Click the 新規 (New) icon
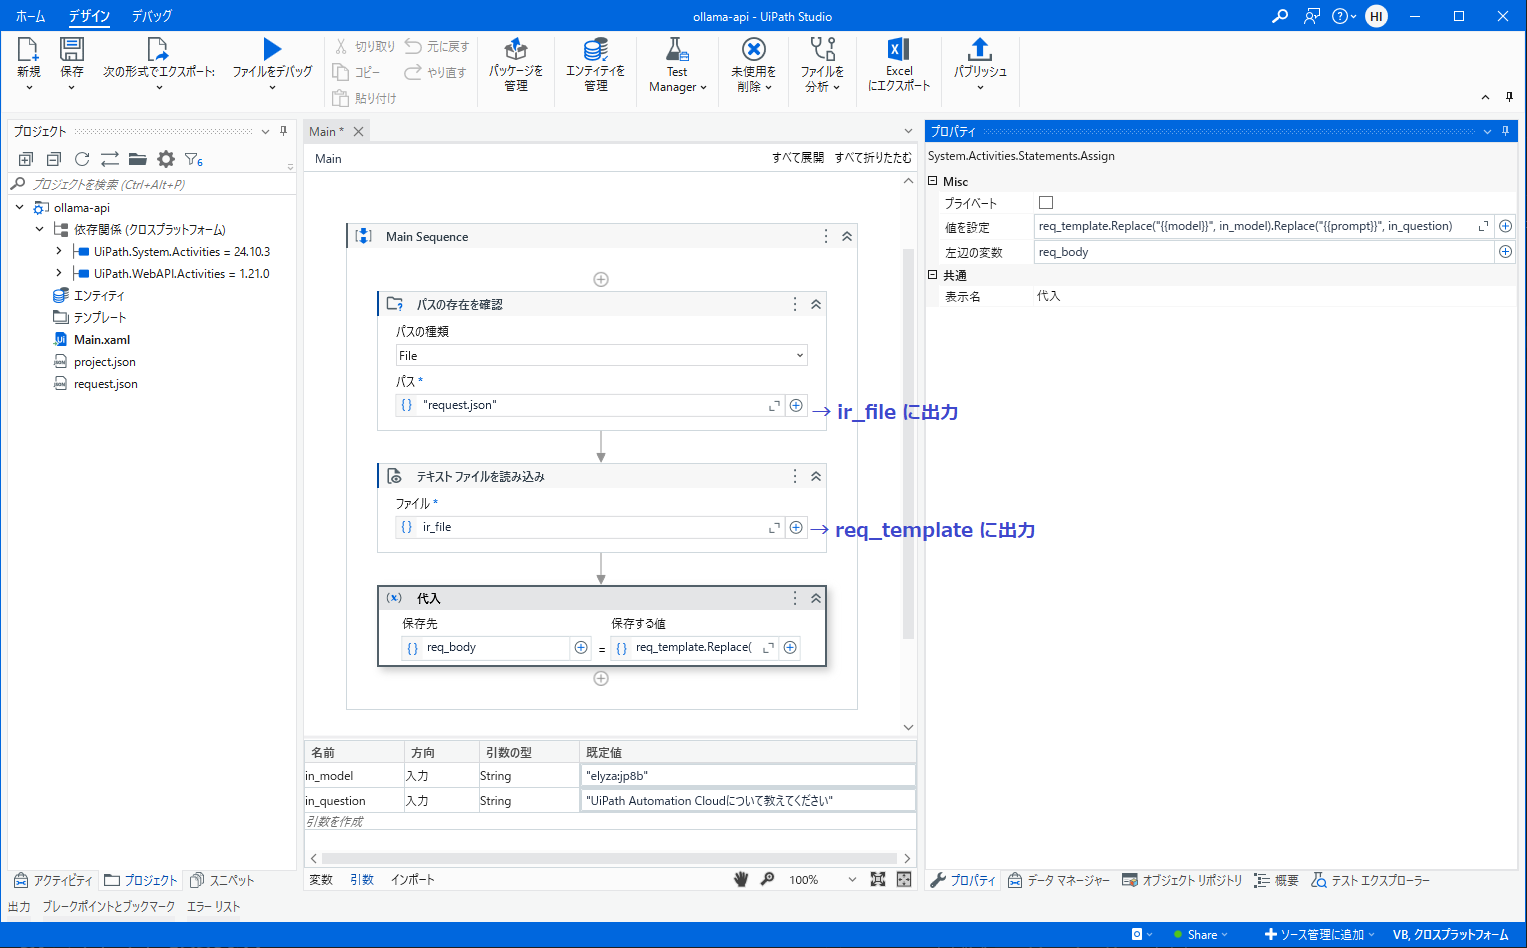 click(28, 50)
